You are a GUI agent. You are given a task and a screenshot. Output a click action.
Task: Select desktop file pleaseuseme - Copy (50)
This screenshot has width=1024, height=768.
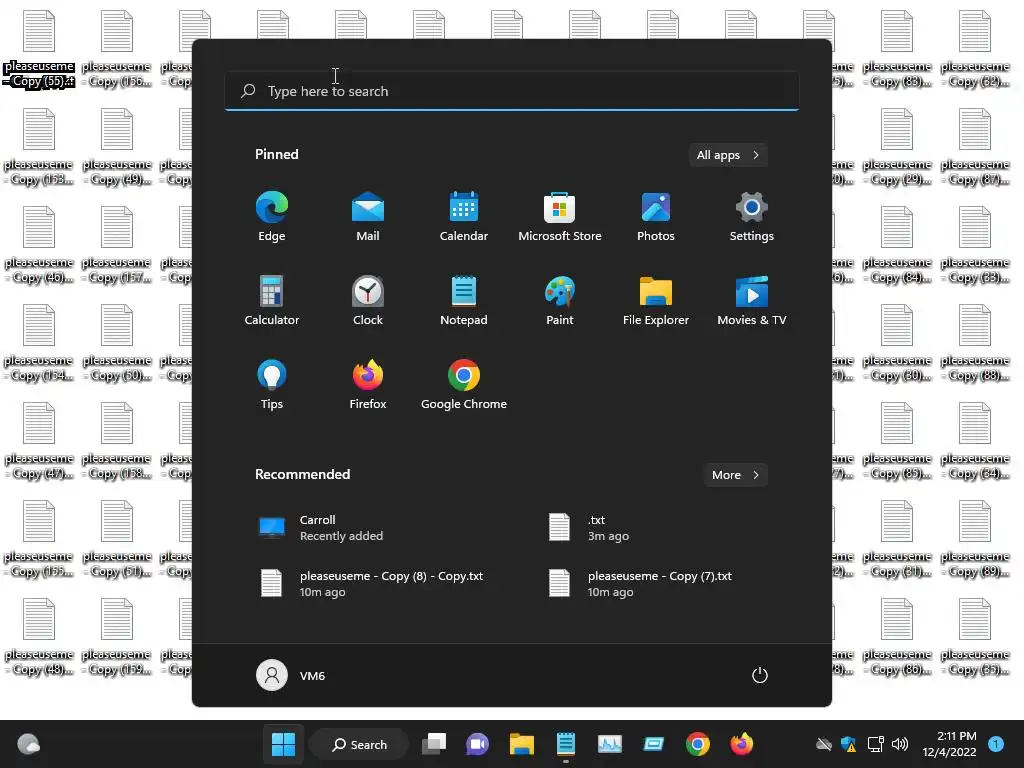click(x=117, y=344)
